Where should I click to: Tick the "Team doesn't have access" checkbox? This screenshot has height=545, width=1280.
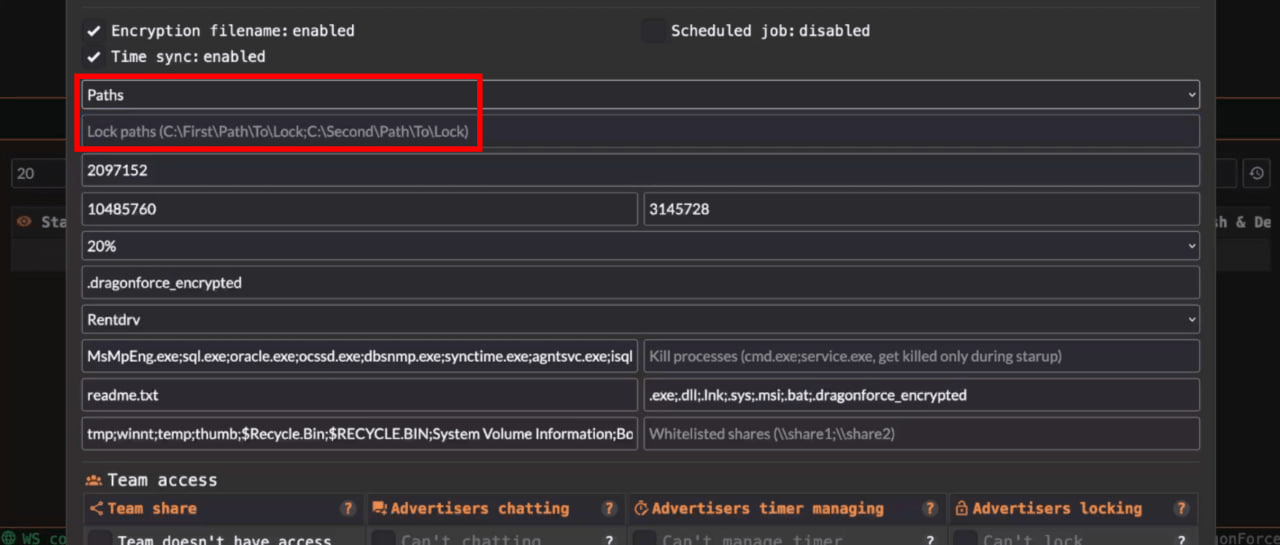[100, 540]
